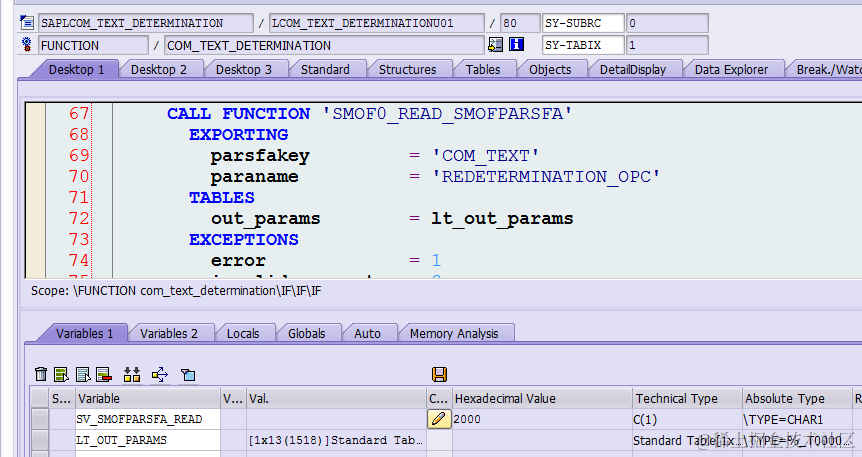
Task: Switch to the Desktop 2 tab
Action: coord(159,69)
